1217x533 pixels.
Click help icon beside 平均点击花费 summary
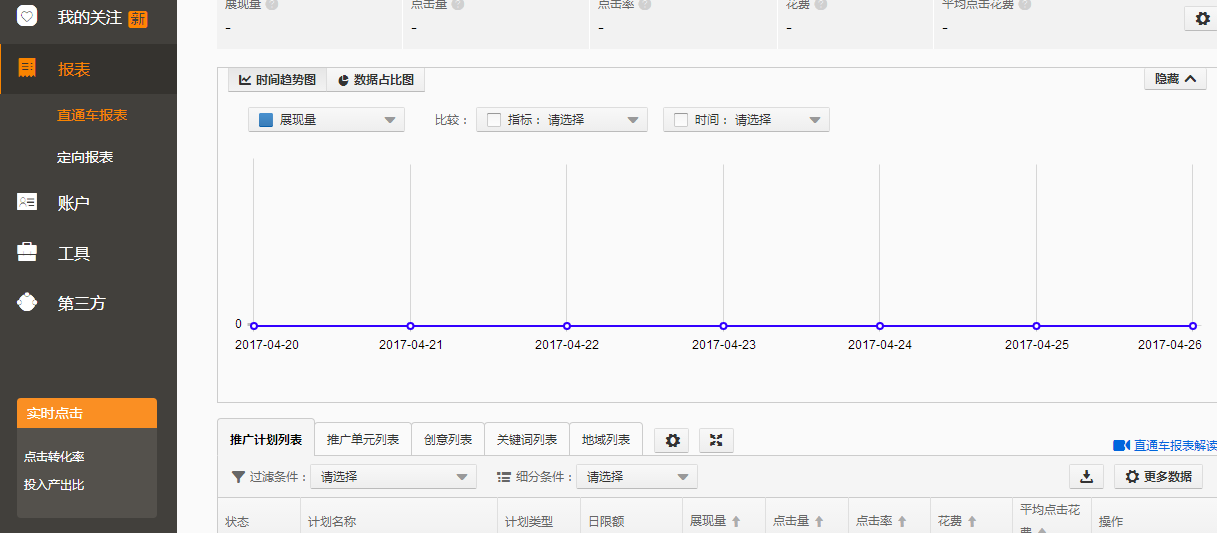1025,4
